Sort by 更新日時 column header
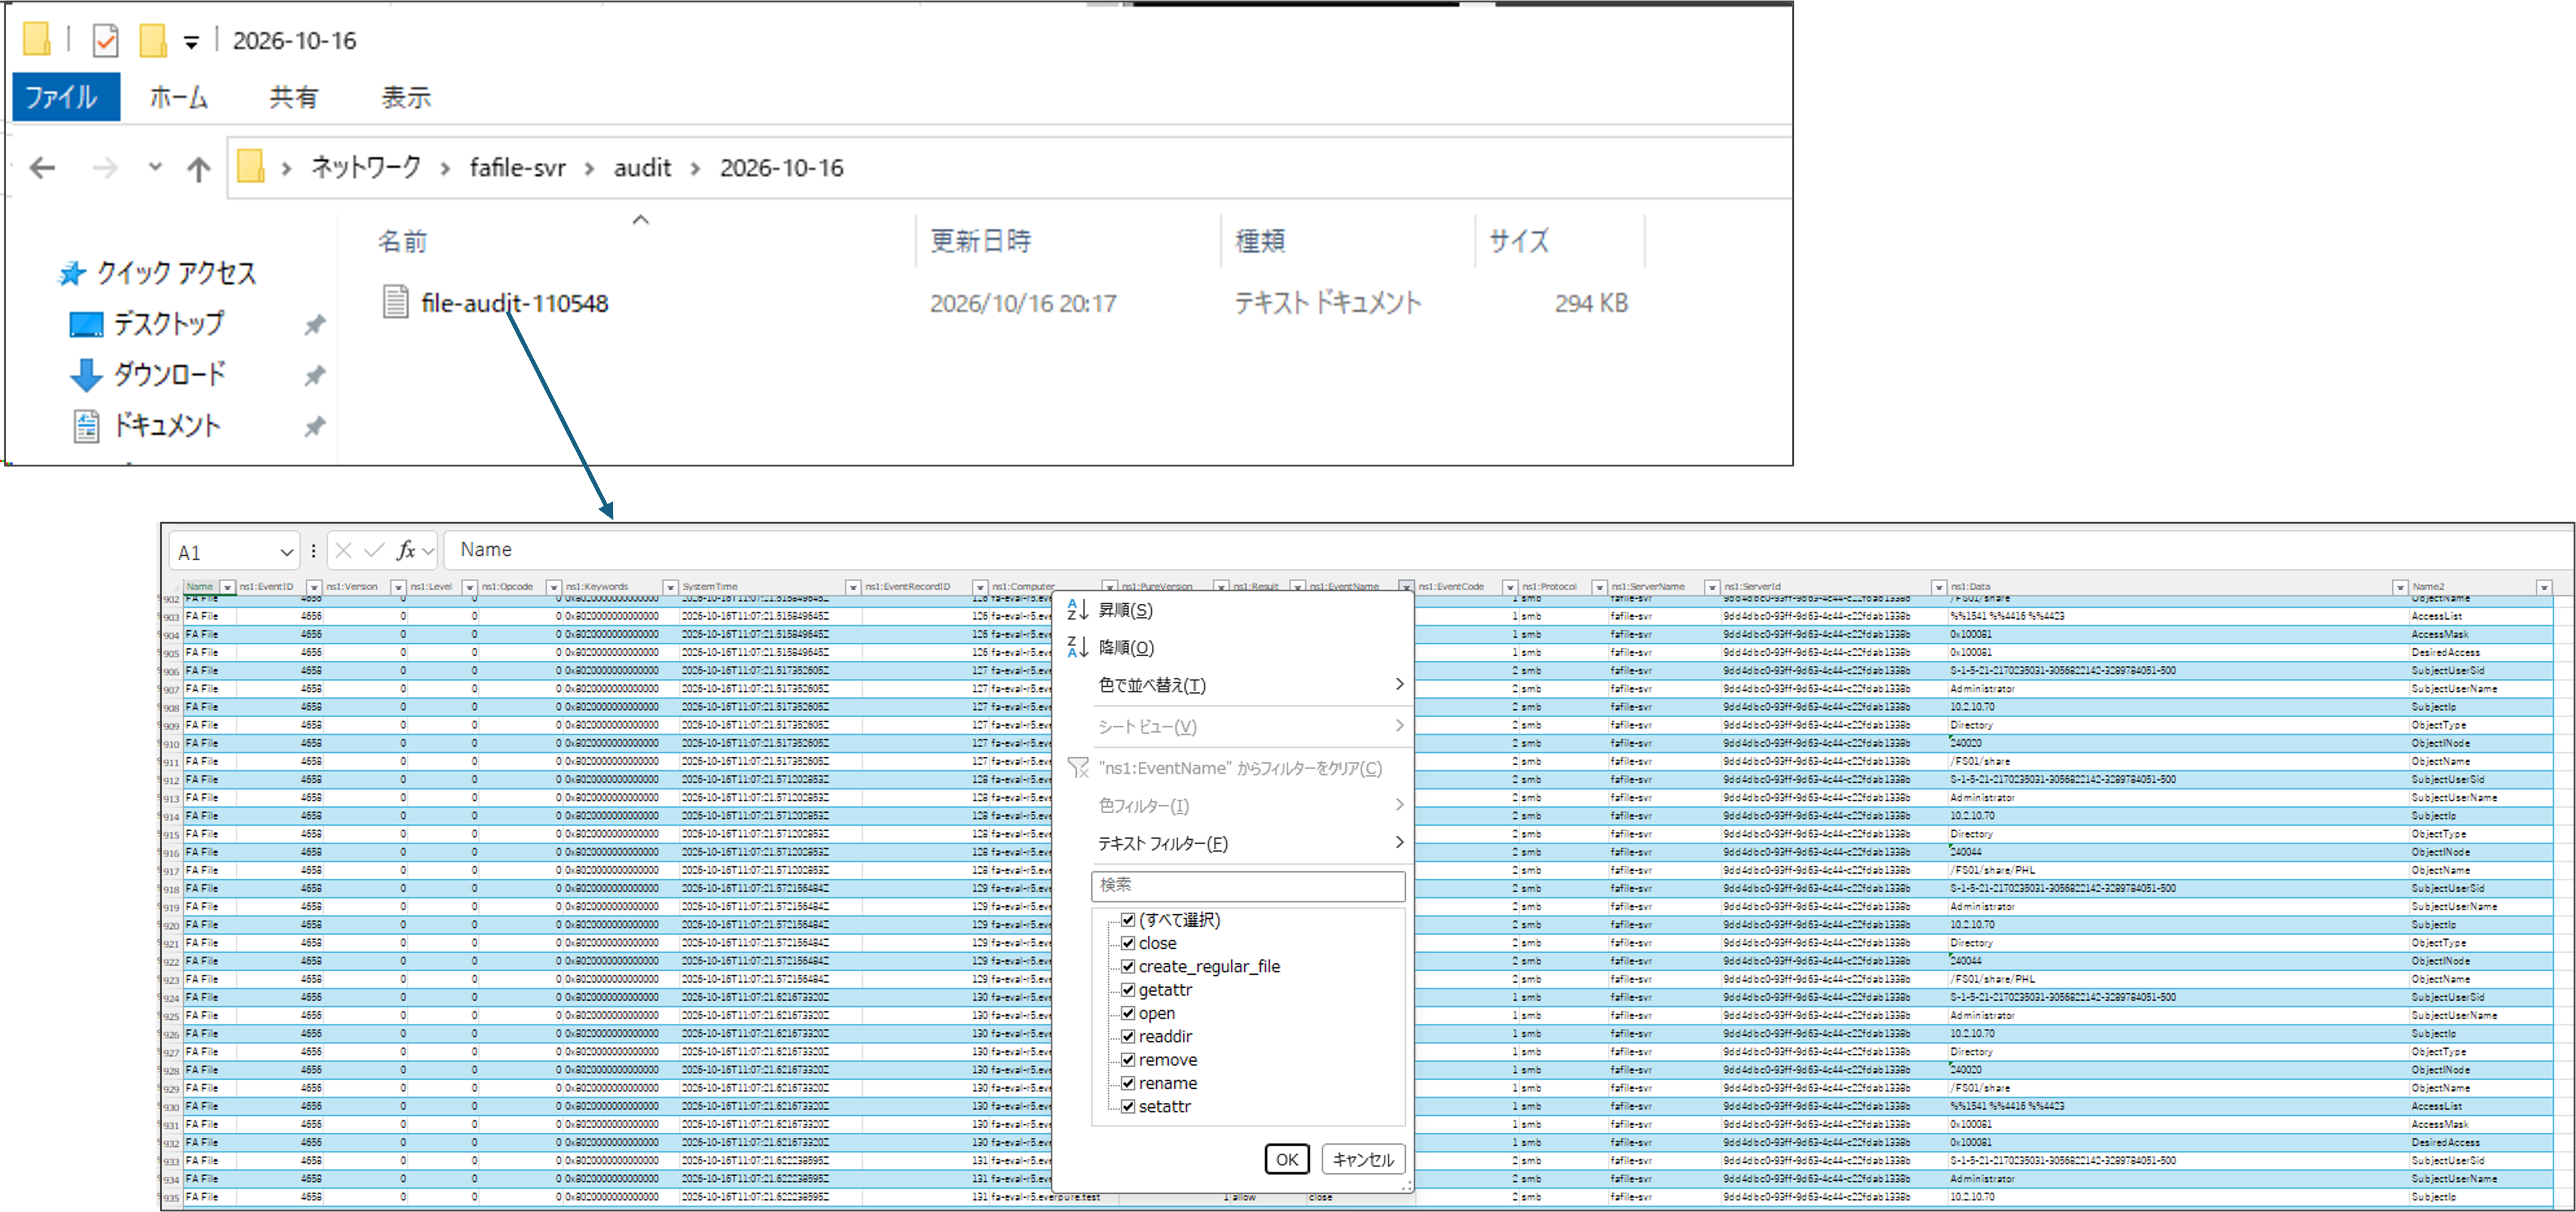The height and width of the screenshot is (1212, 2576). coord(980,241)
